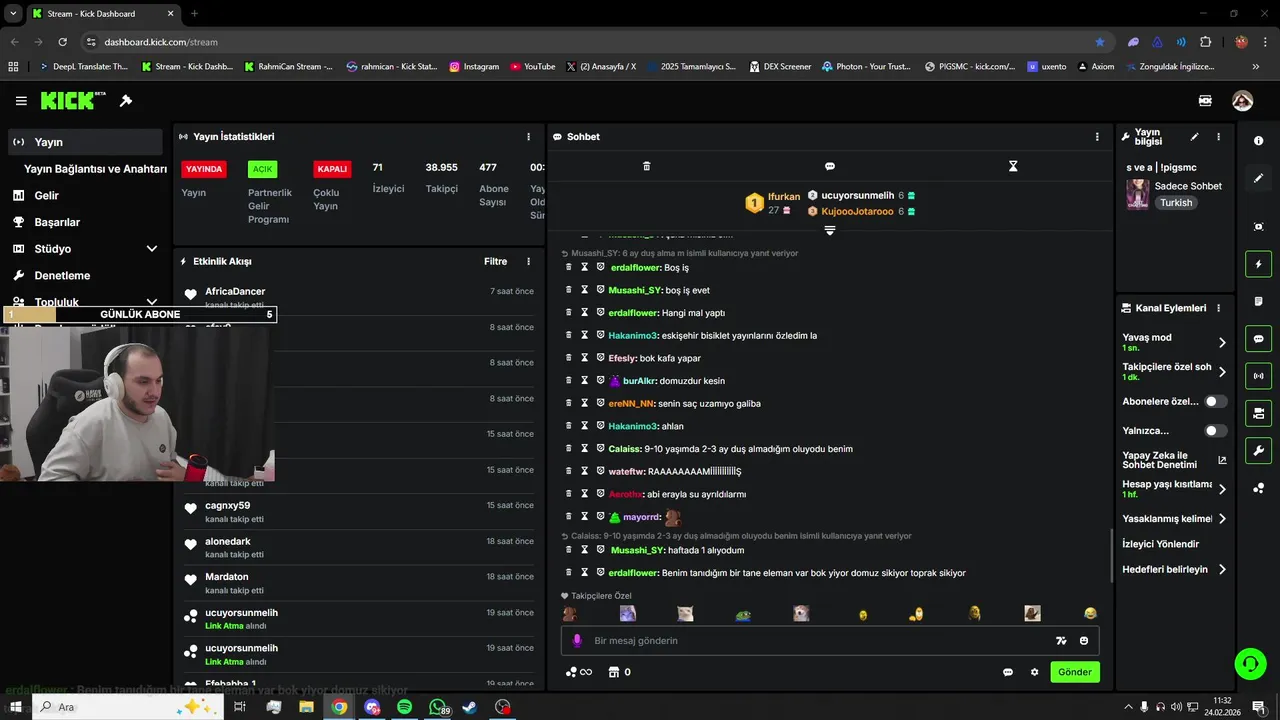Click the green camera panel icon in the right sidebar

coord(1258,413)
